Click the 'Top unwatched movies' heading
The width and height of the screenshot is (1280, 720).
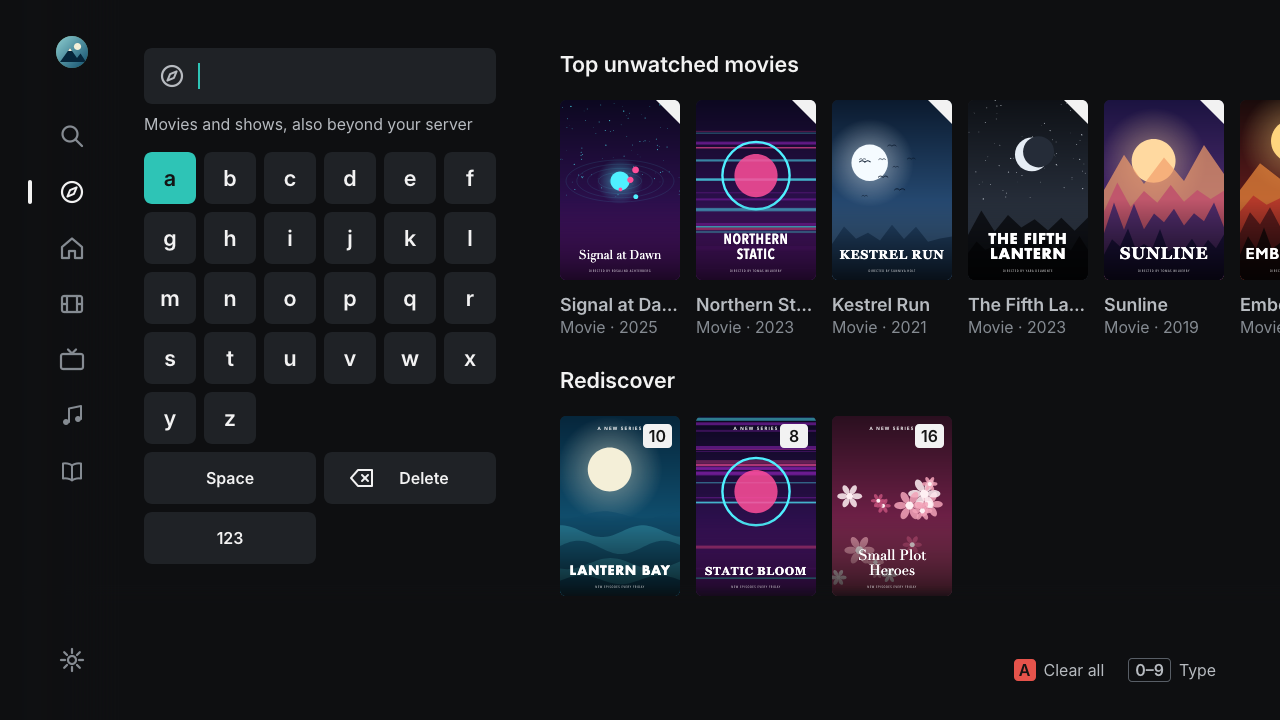pos(679,64)
